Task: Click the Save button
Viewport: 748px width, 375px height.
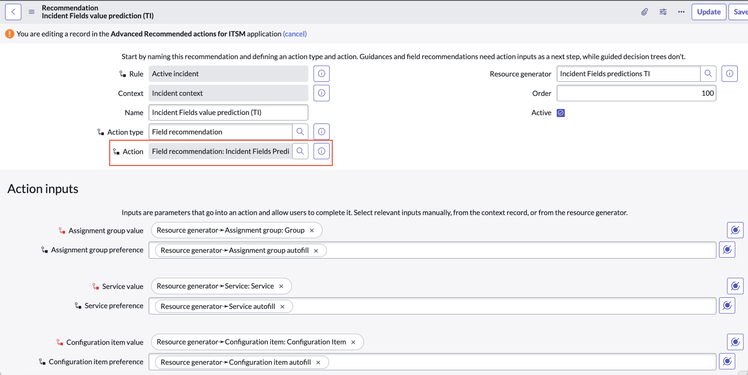Action: tap(739, 12)
